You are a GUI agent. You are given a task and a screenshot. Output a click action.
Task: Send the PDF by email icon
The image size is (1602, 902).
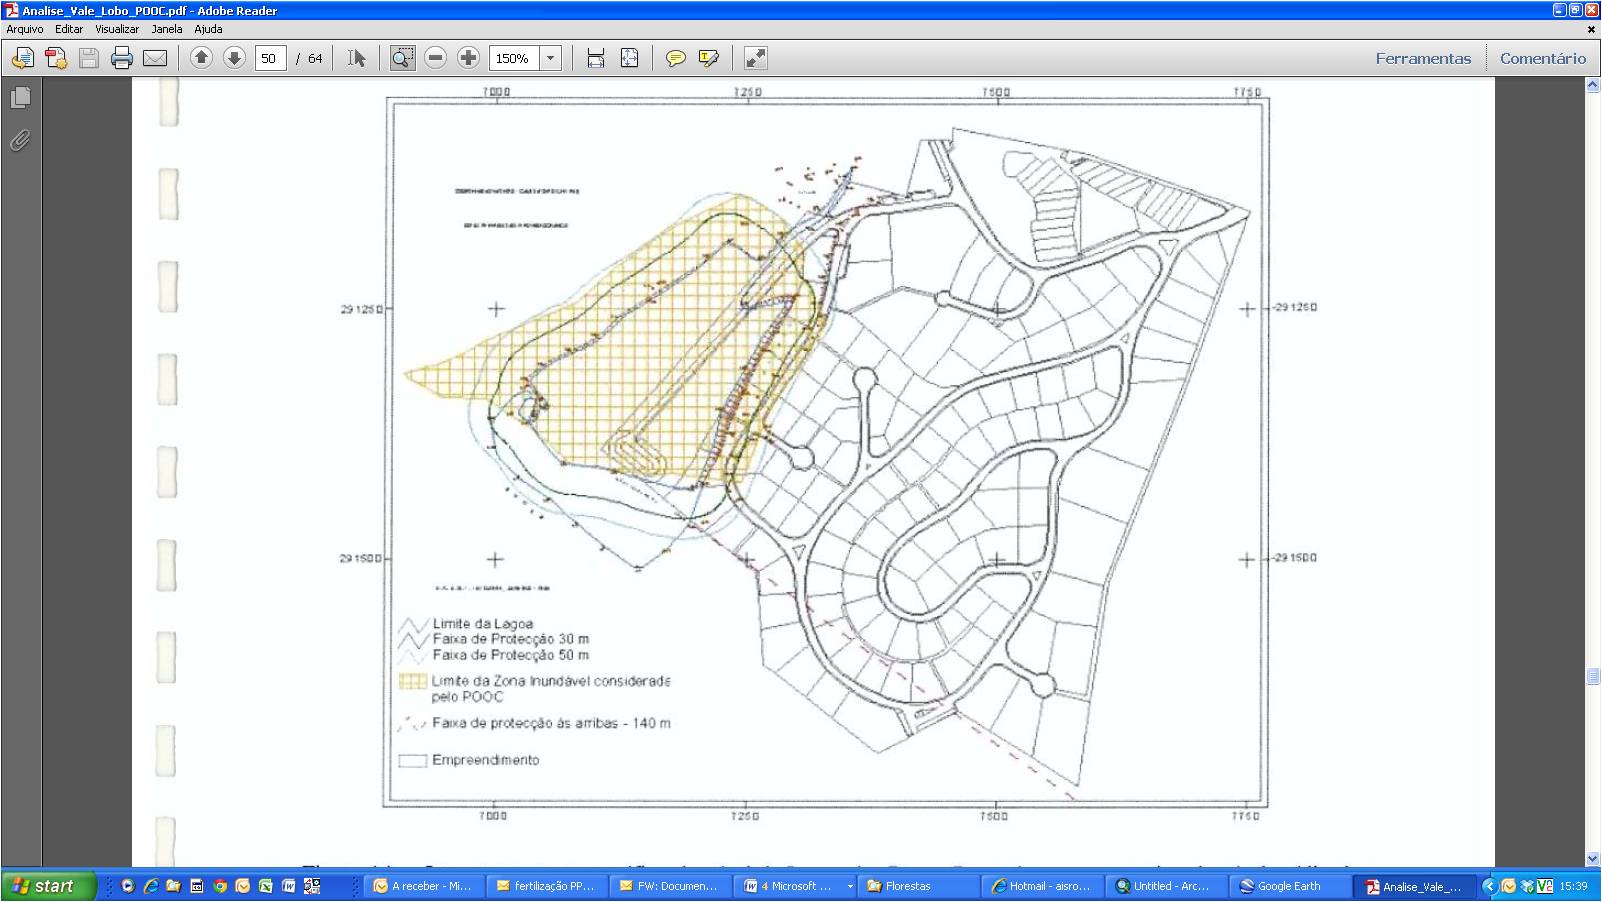[x=155, y=58]
